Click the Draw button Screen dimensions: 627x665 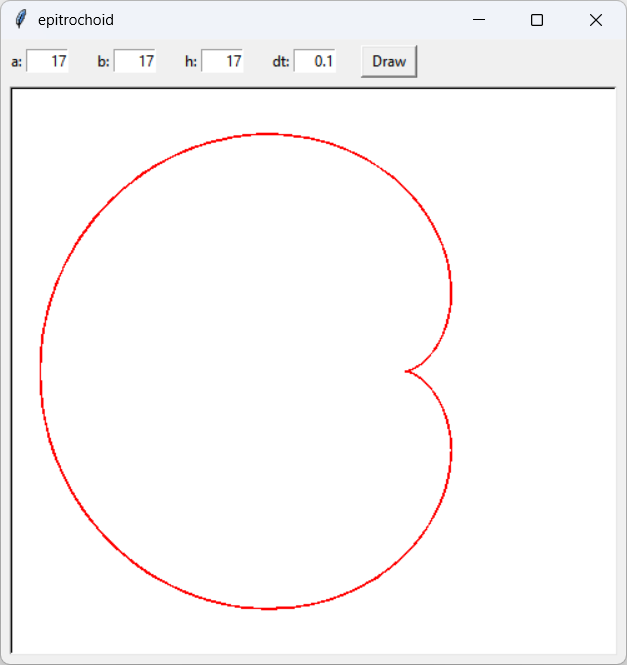click(389, 61)
